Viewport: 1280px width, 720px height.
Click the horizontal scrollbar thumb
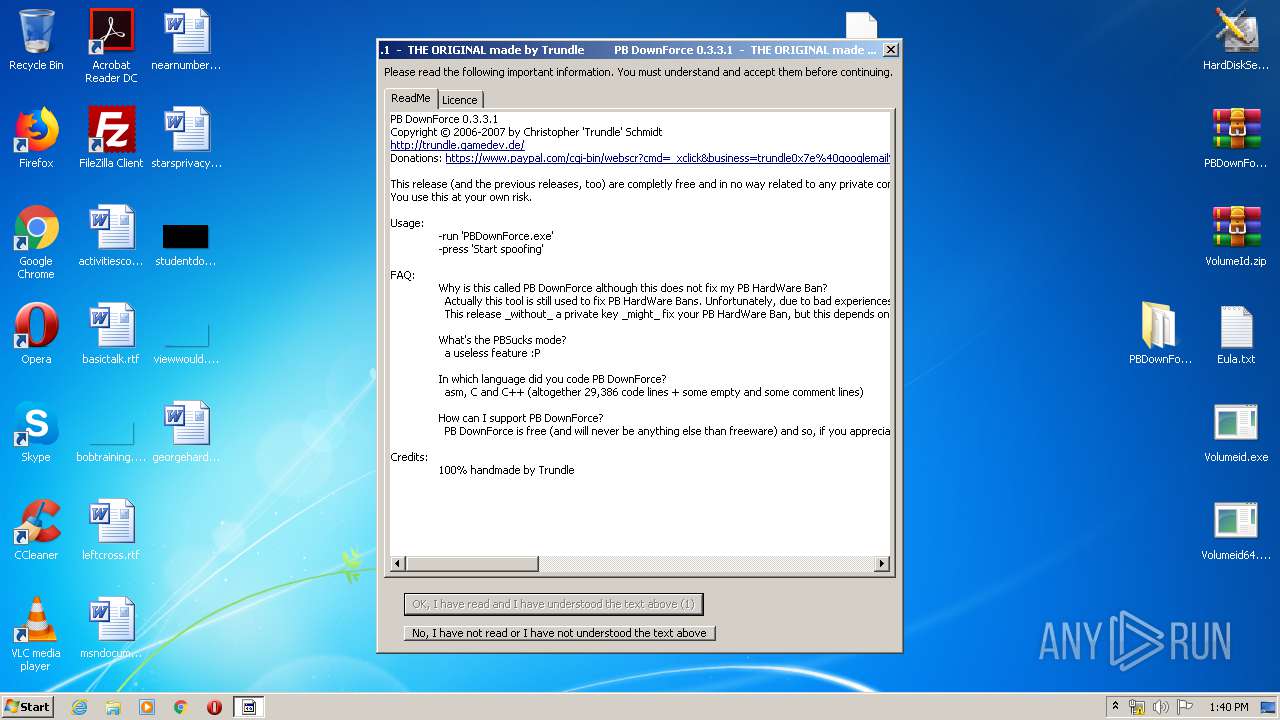click(472, 564)
